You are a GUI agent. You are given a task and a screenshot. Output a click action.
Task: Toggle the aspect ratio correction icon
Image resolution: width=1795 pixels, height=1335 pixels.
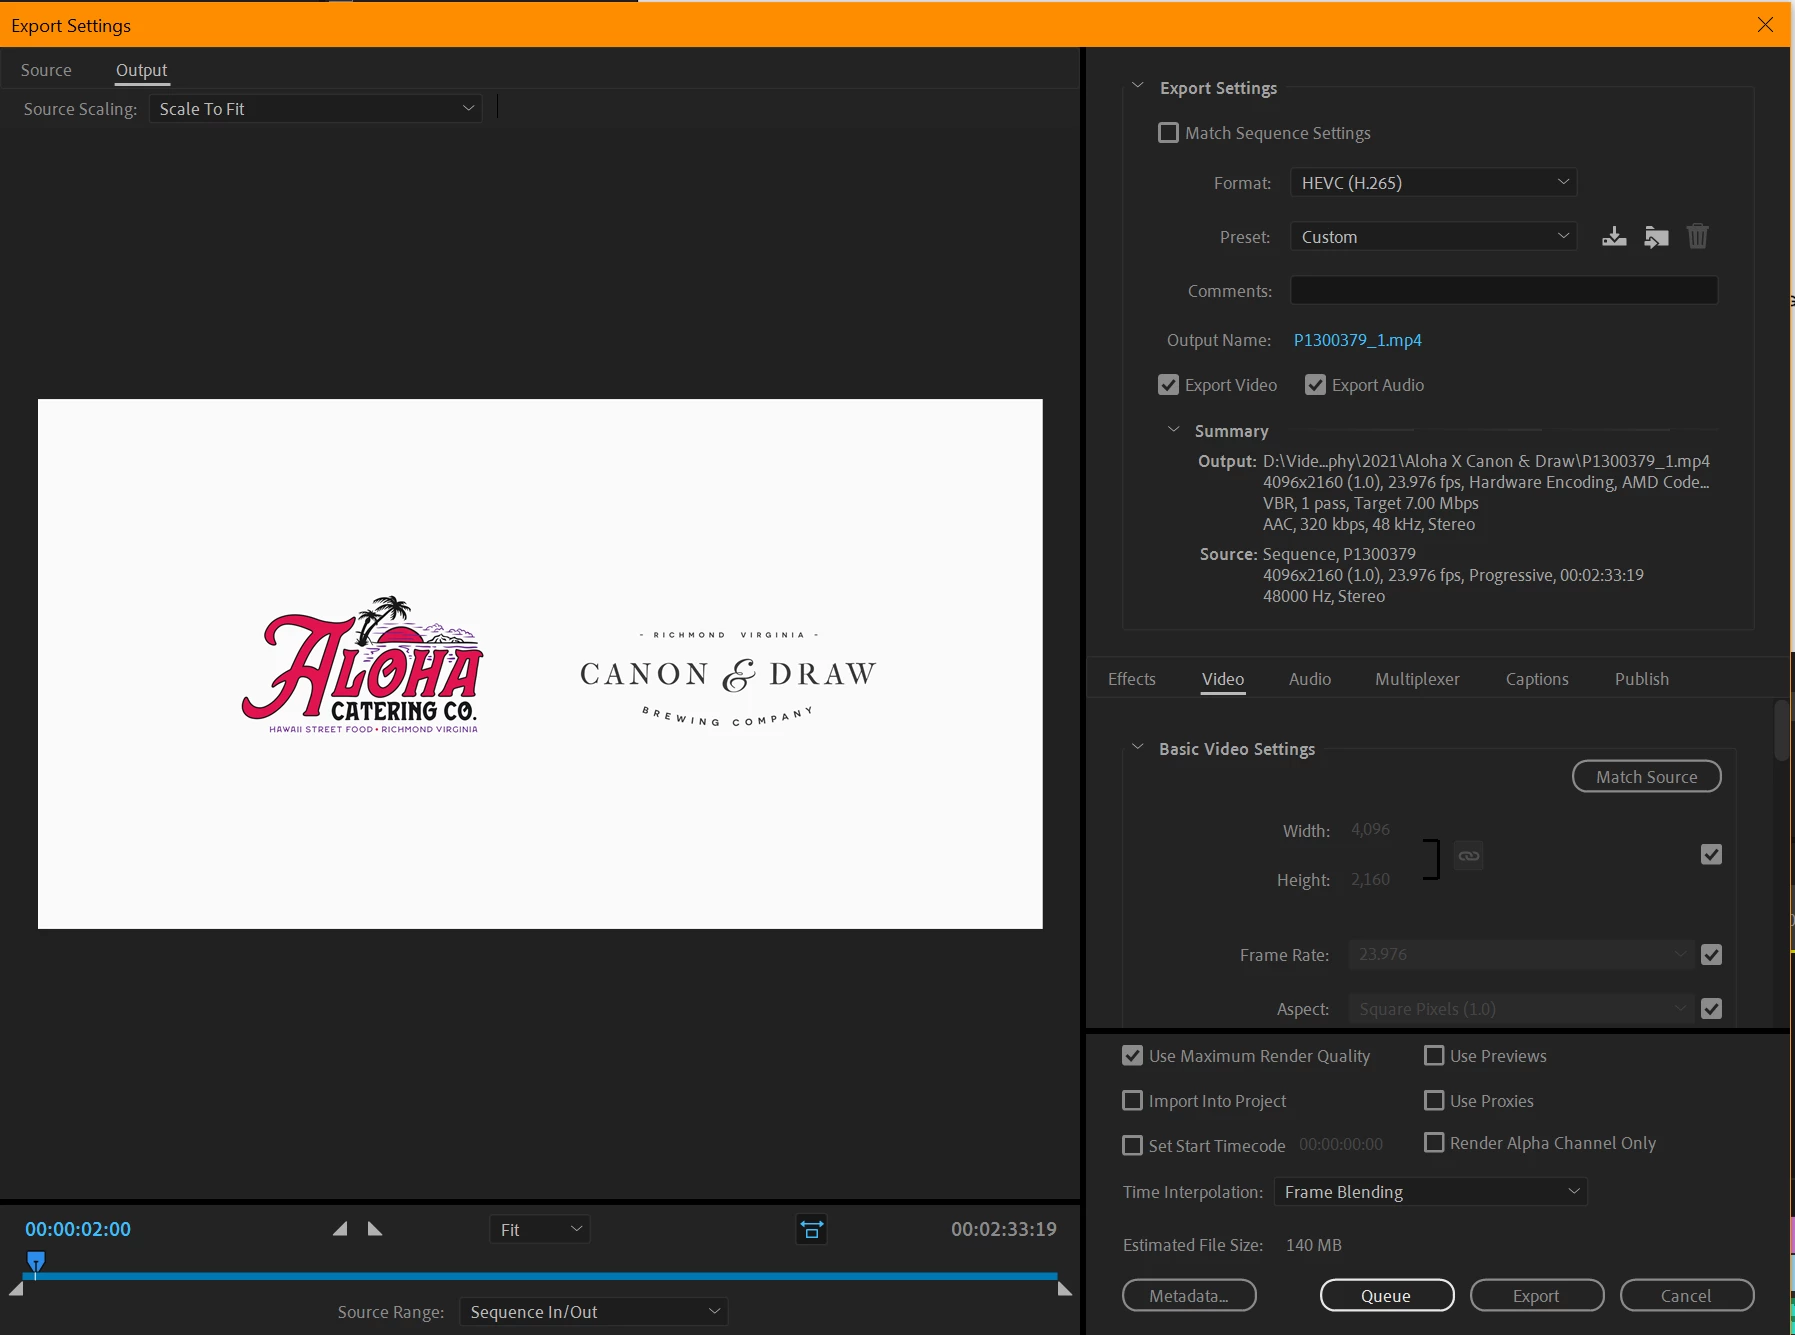[x=811, y=1229]
